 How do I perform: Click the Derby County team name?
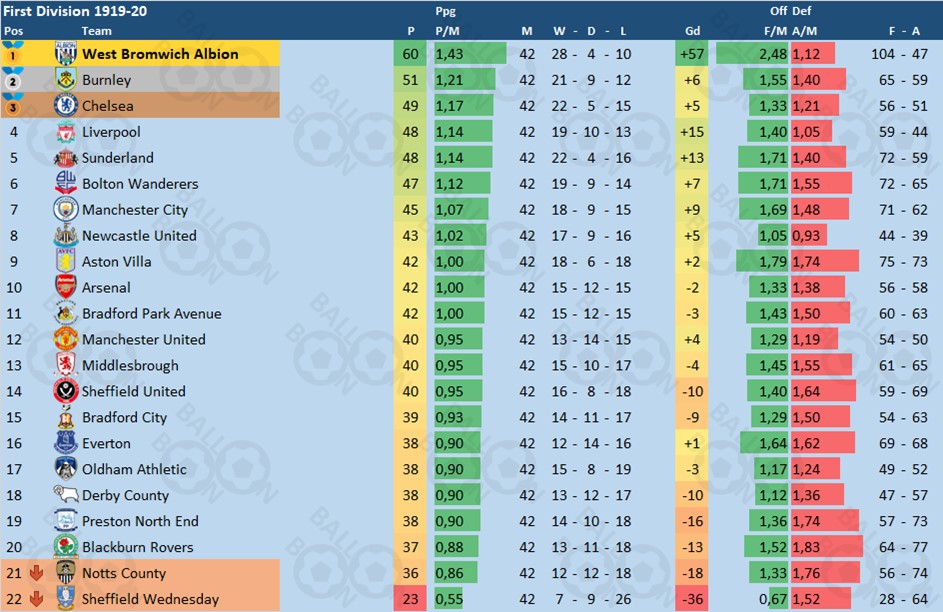coord(125,495)
